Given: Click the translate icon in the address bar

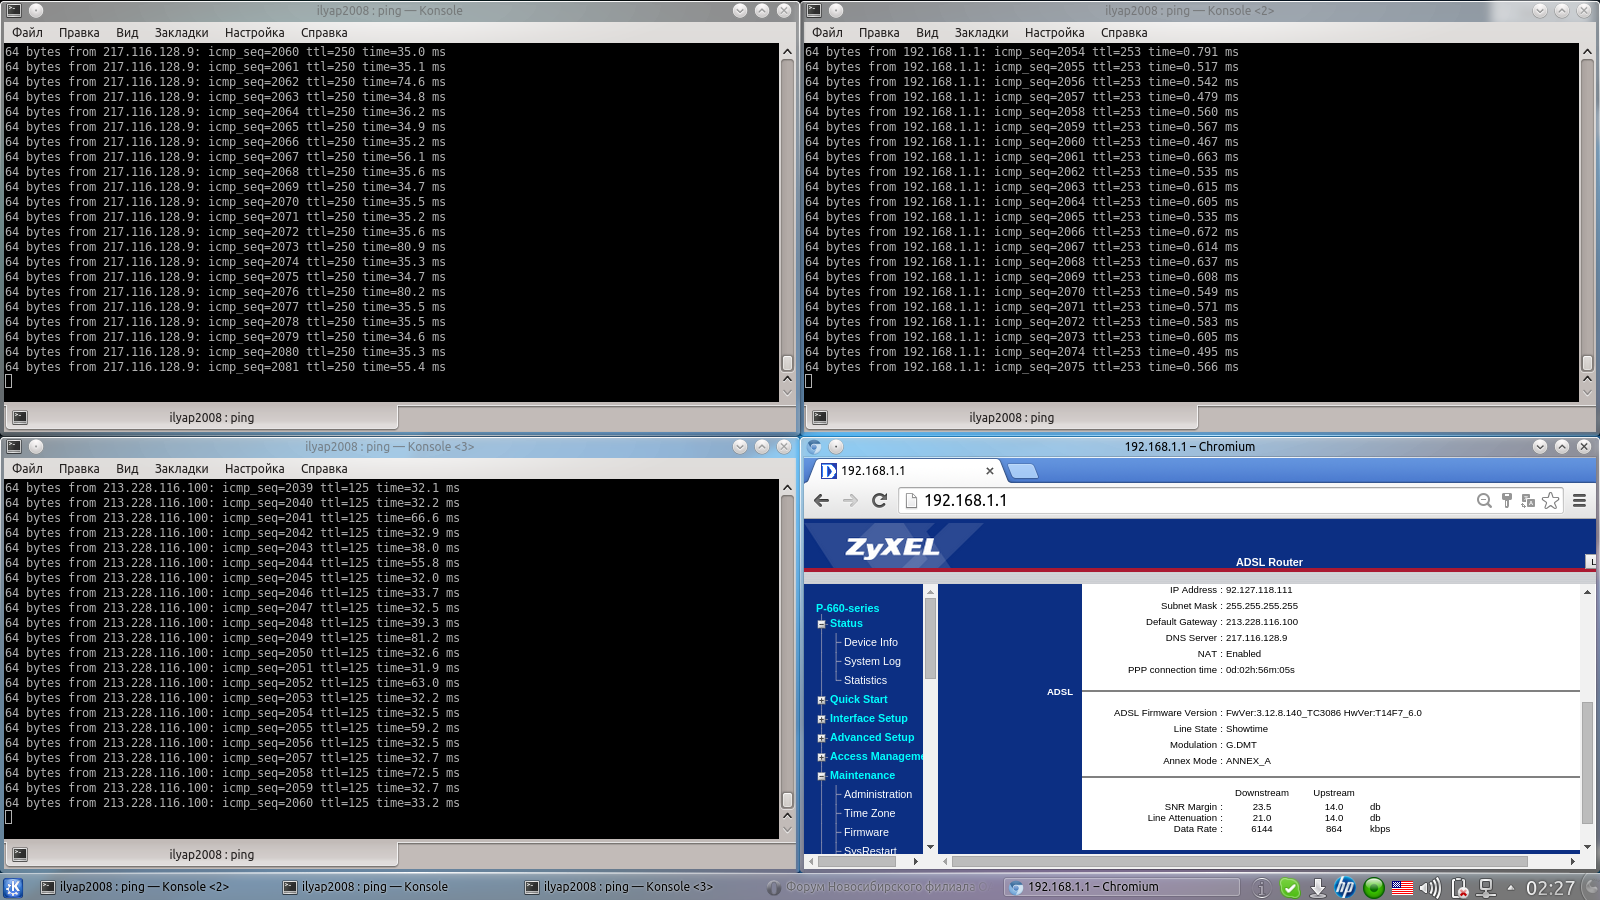Looking at the screenshot, I should pos(1528,501).
